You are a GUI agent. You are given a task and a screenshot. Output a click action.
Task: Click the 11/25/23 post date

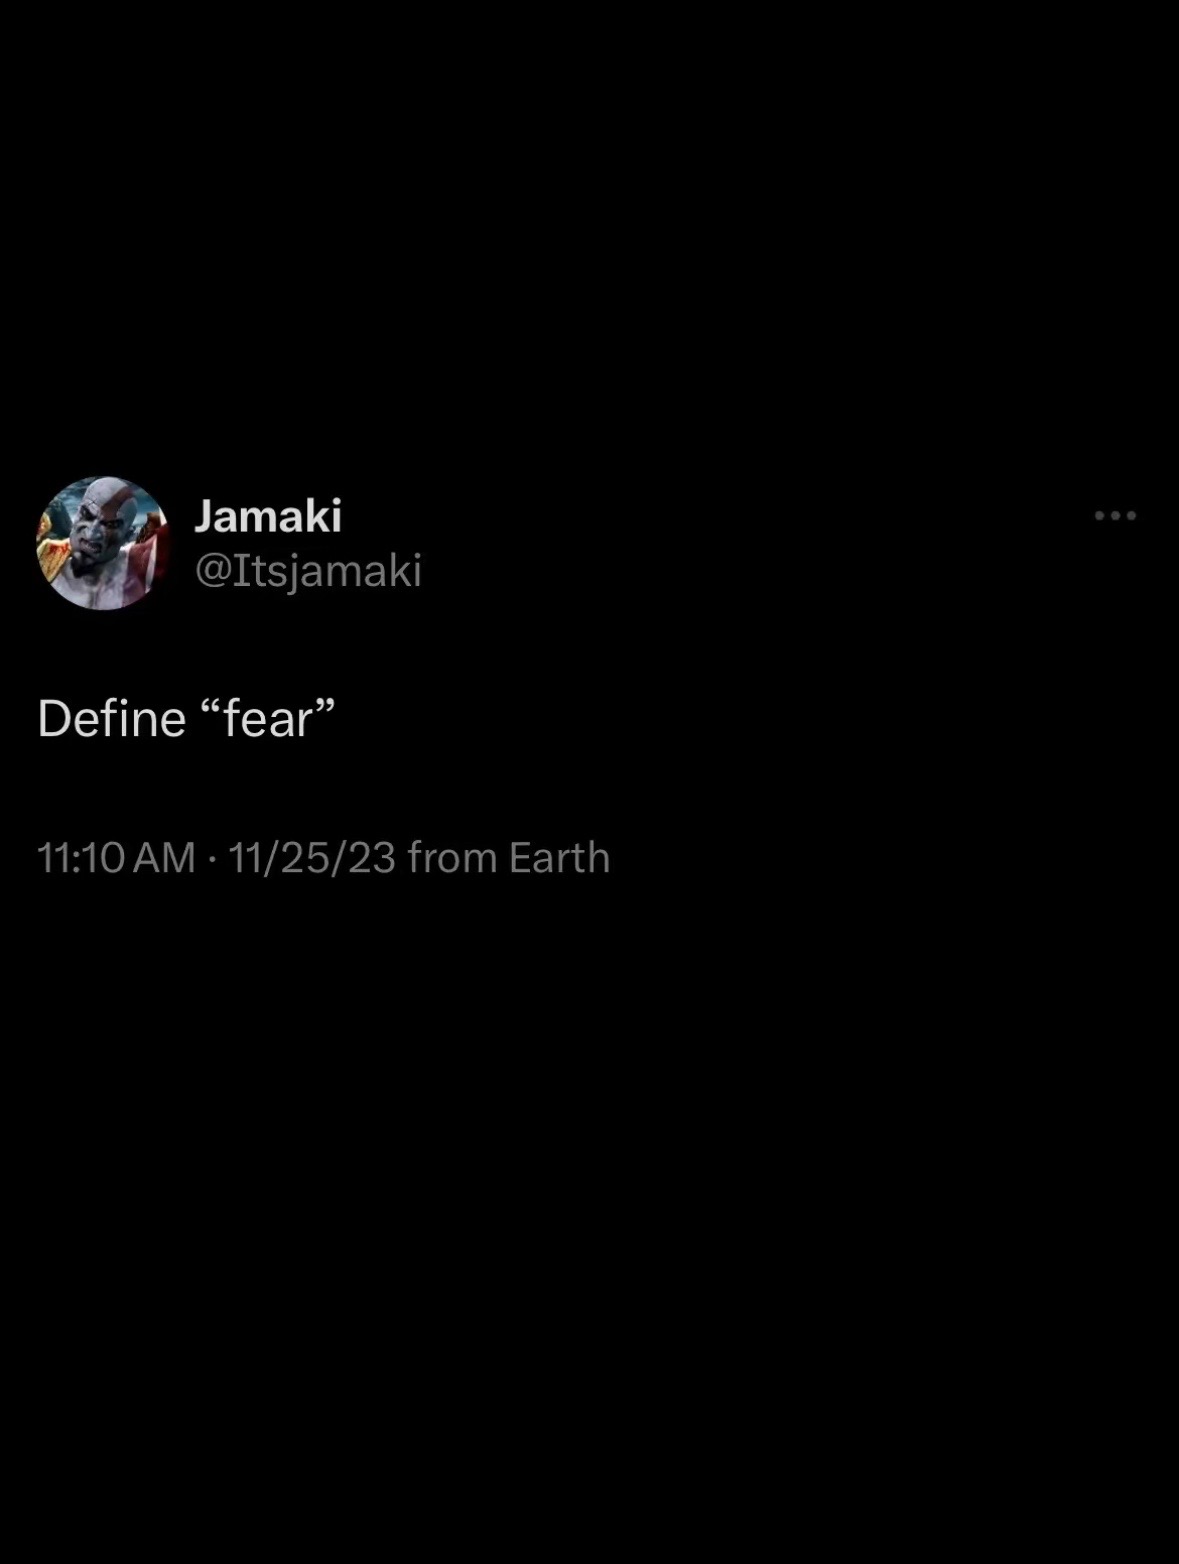coord(312,858)
